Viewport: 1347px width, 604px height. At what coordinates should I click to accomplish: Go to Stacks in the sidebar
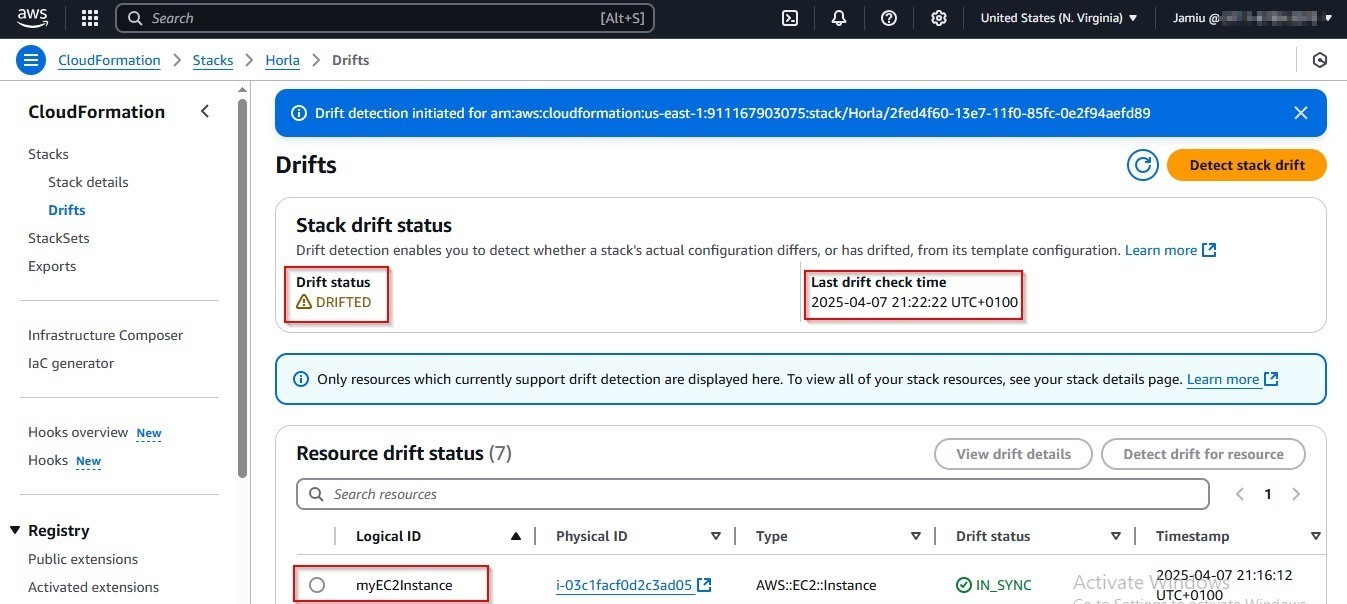48,154
